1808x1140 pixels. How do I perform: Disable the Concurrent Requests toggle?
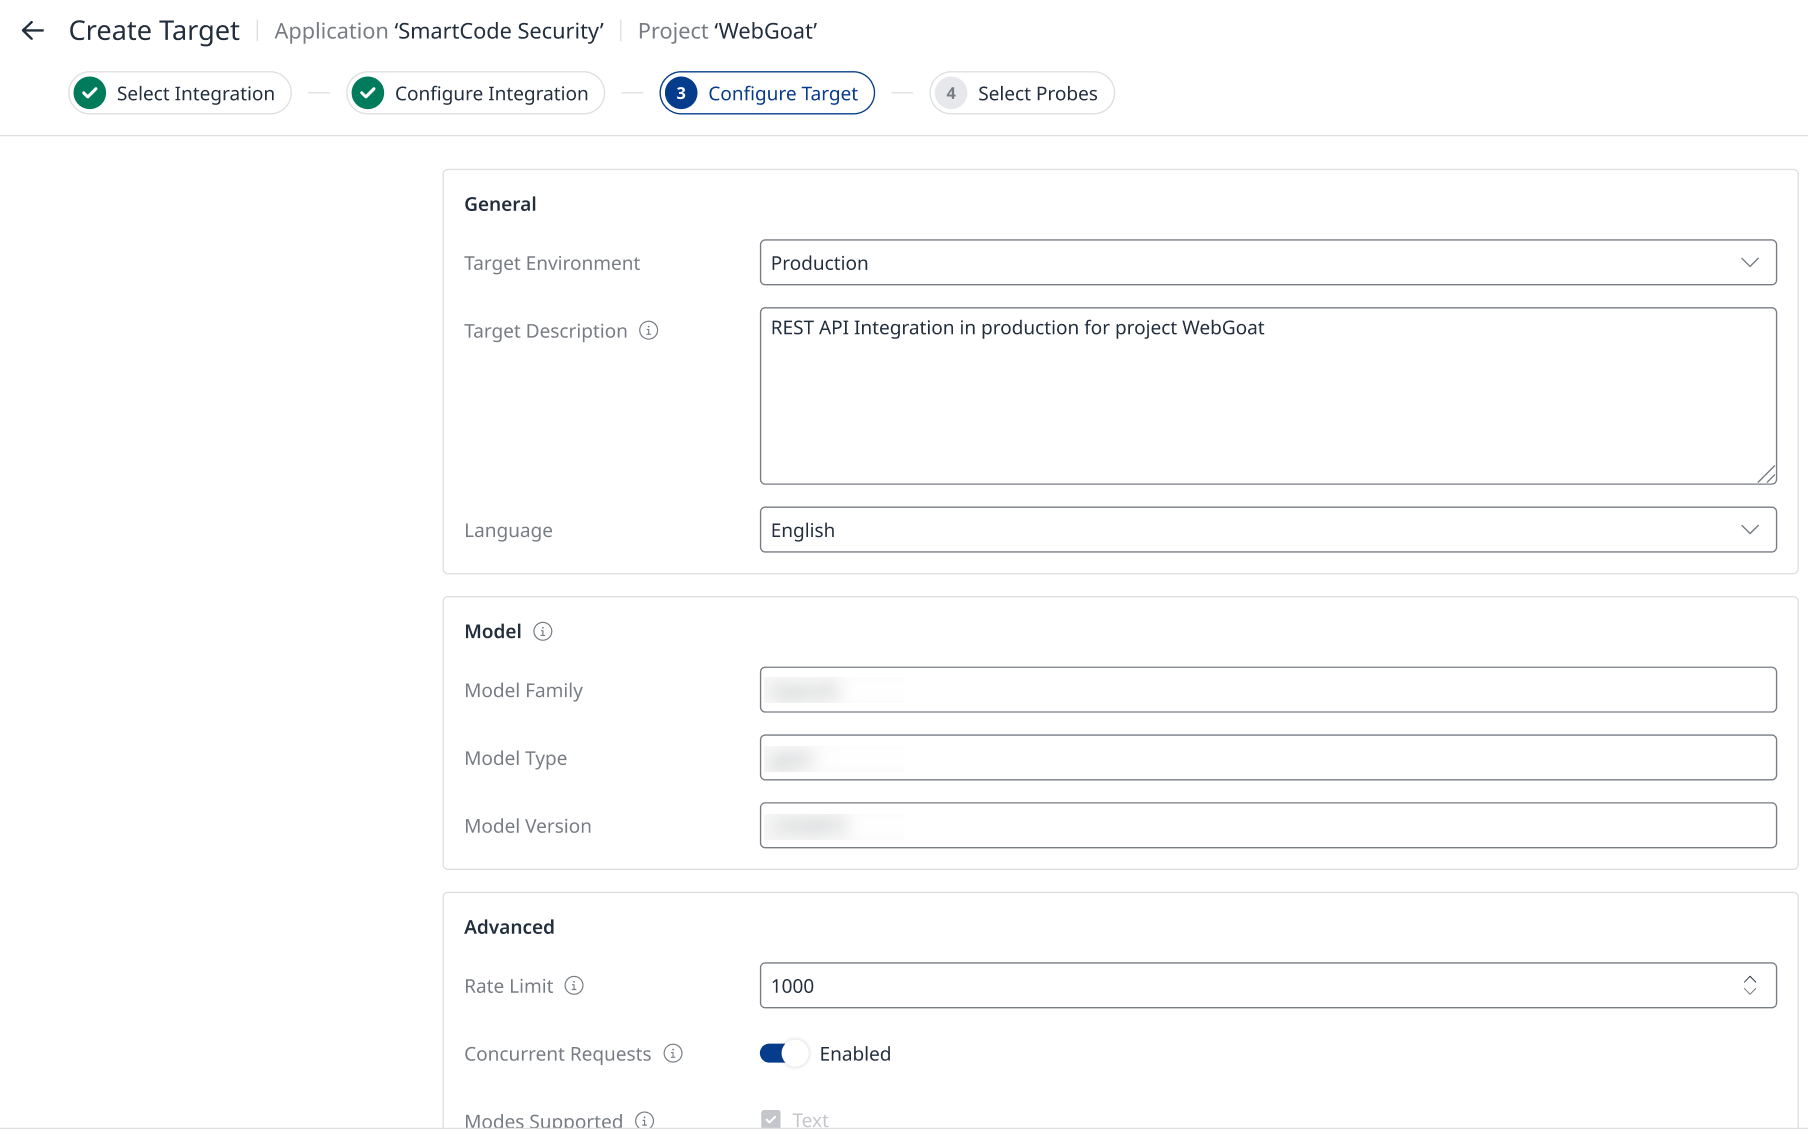click(783, 1053)
